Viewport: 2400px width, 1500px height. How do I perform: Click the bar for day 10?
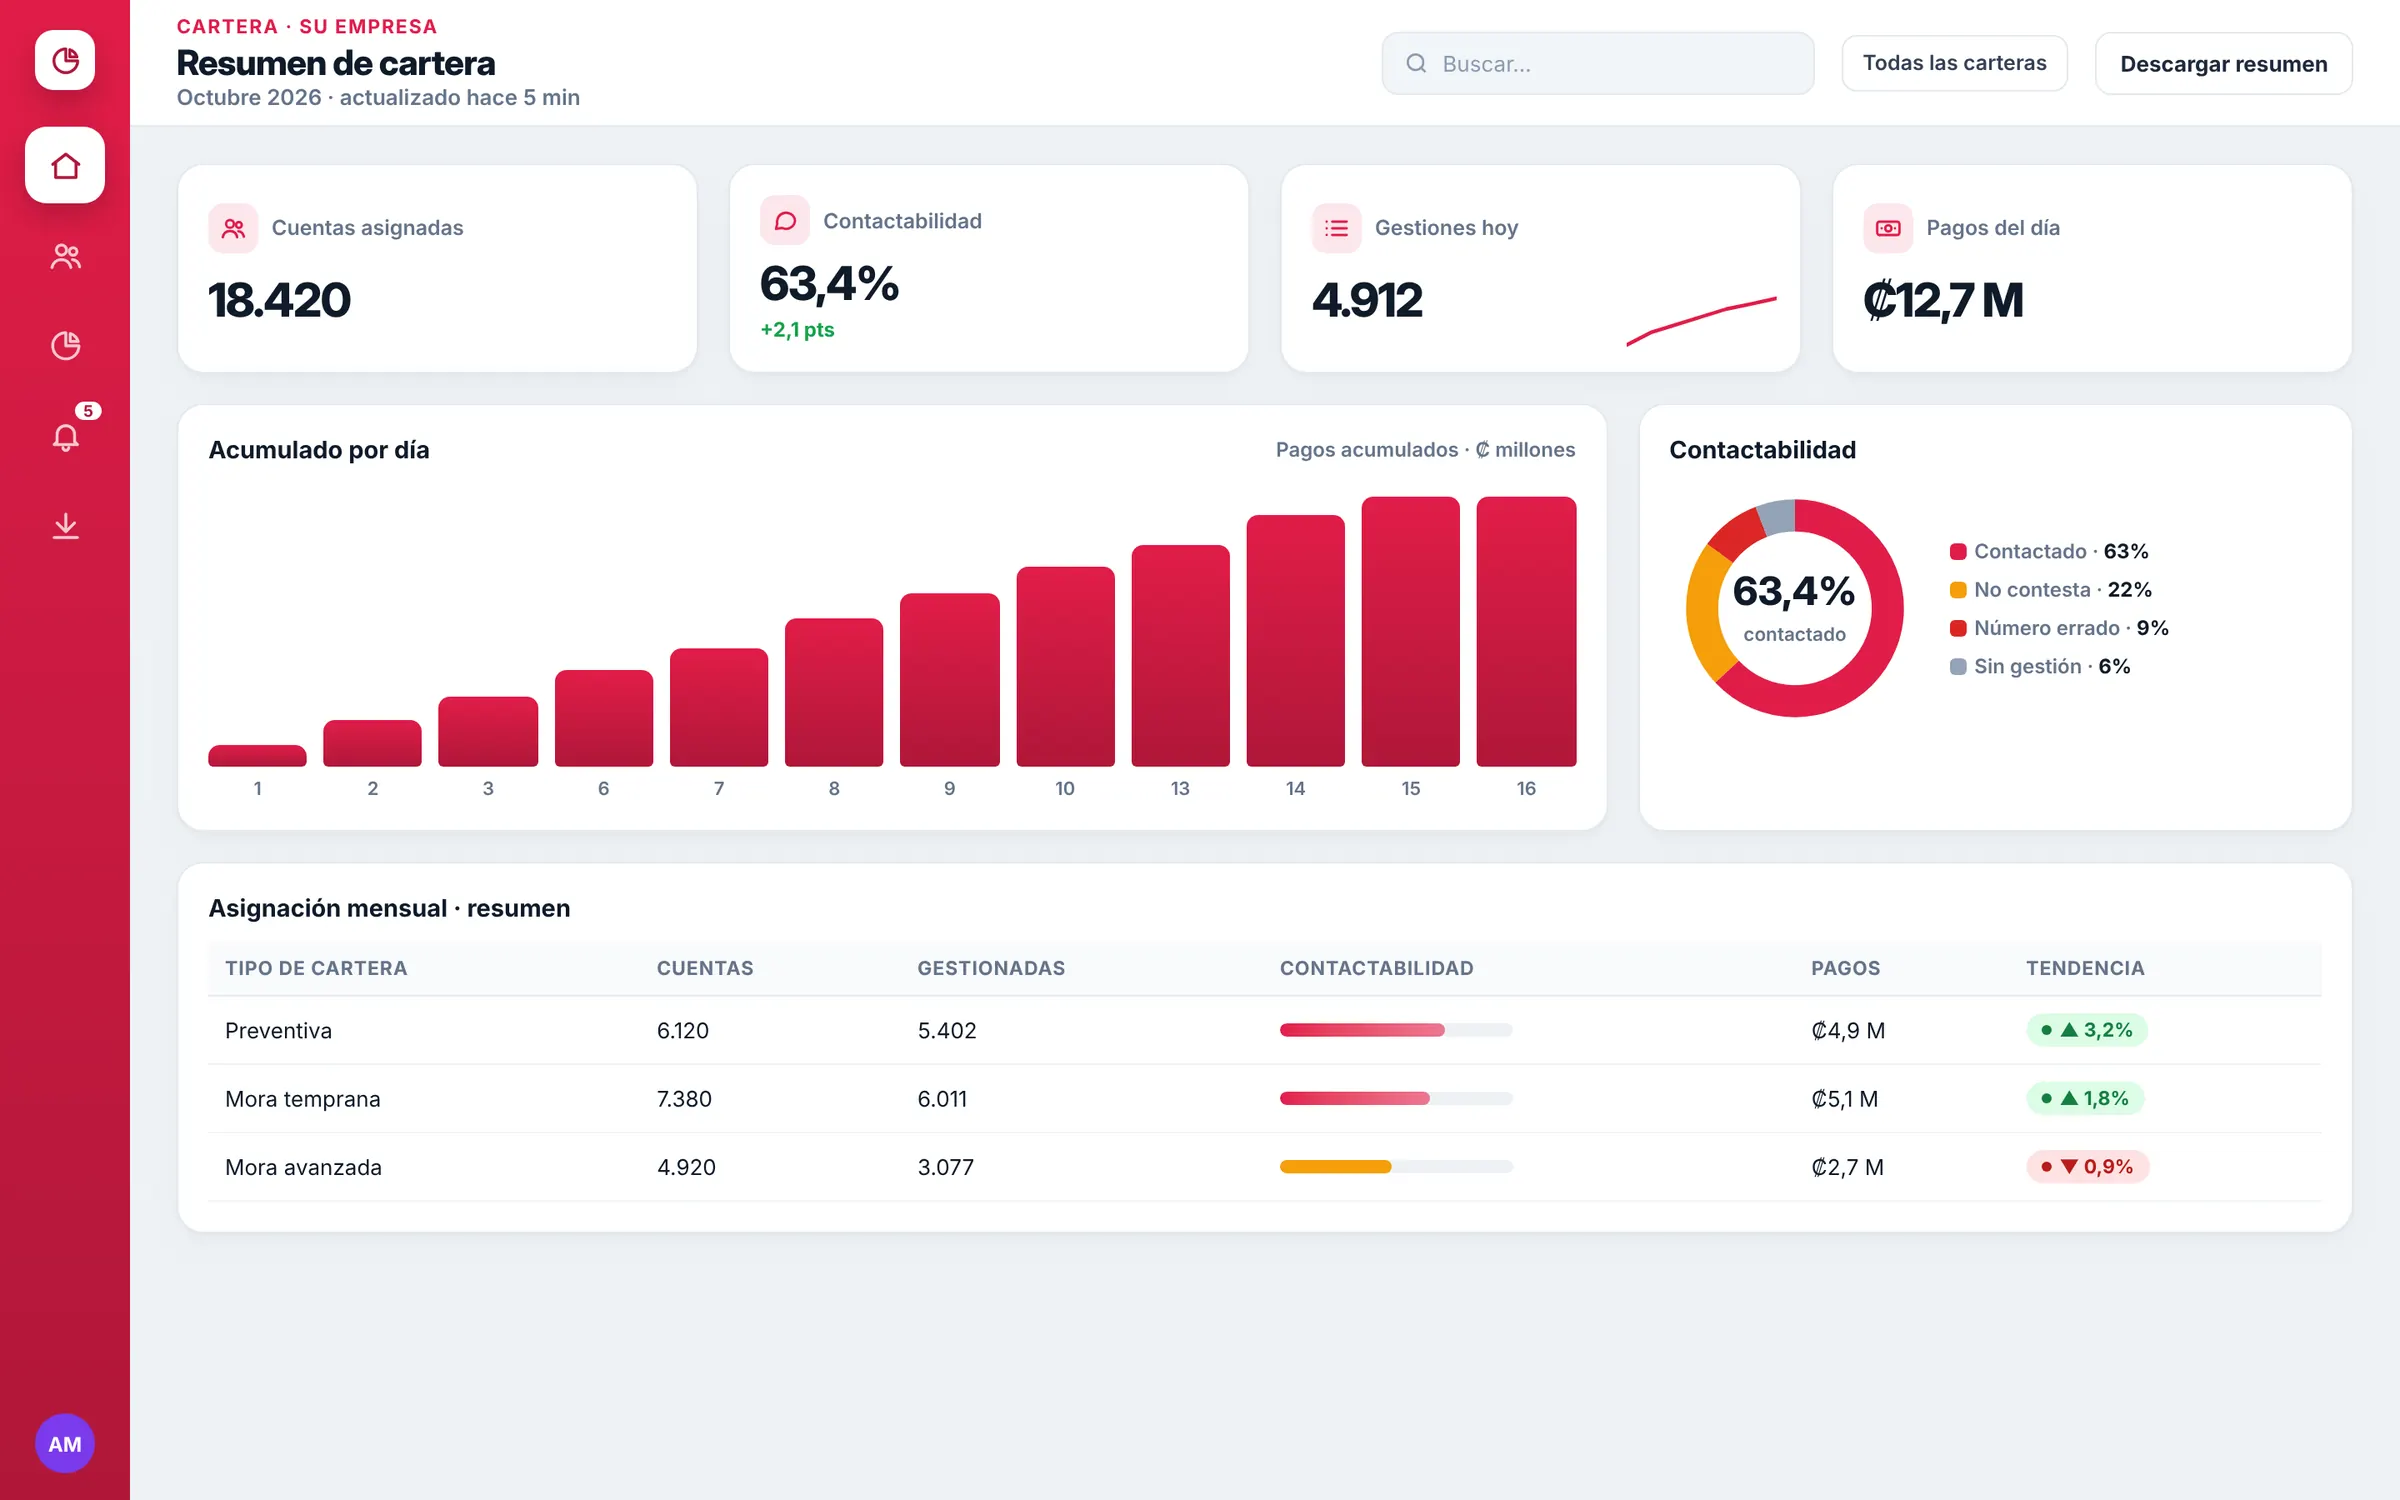point(1065,667)
